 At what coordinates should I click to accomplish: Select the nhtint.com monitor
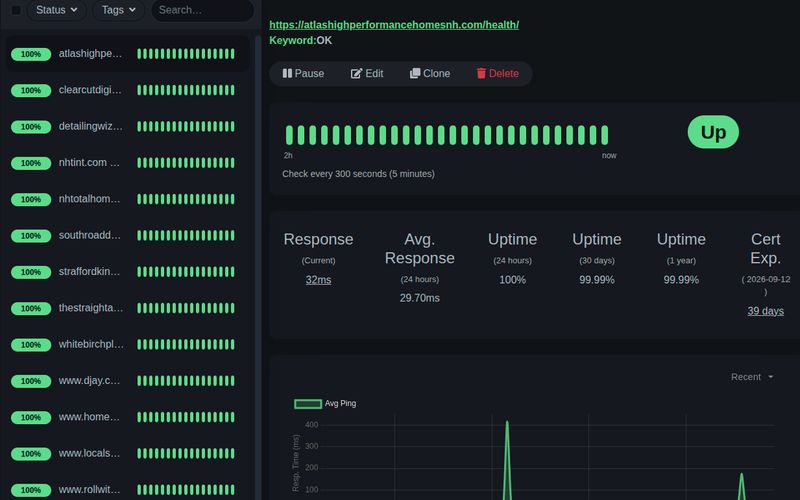[x=128, y=163]
